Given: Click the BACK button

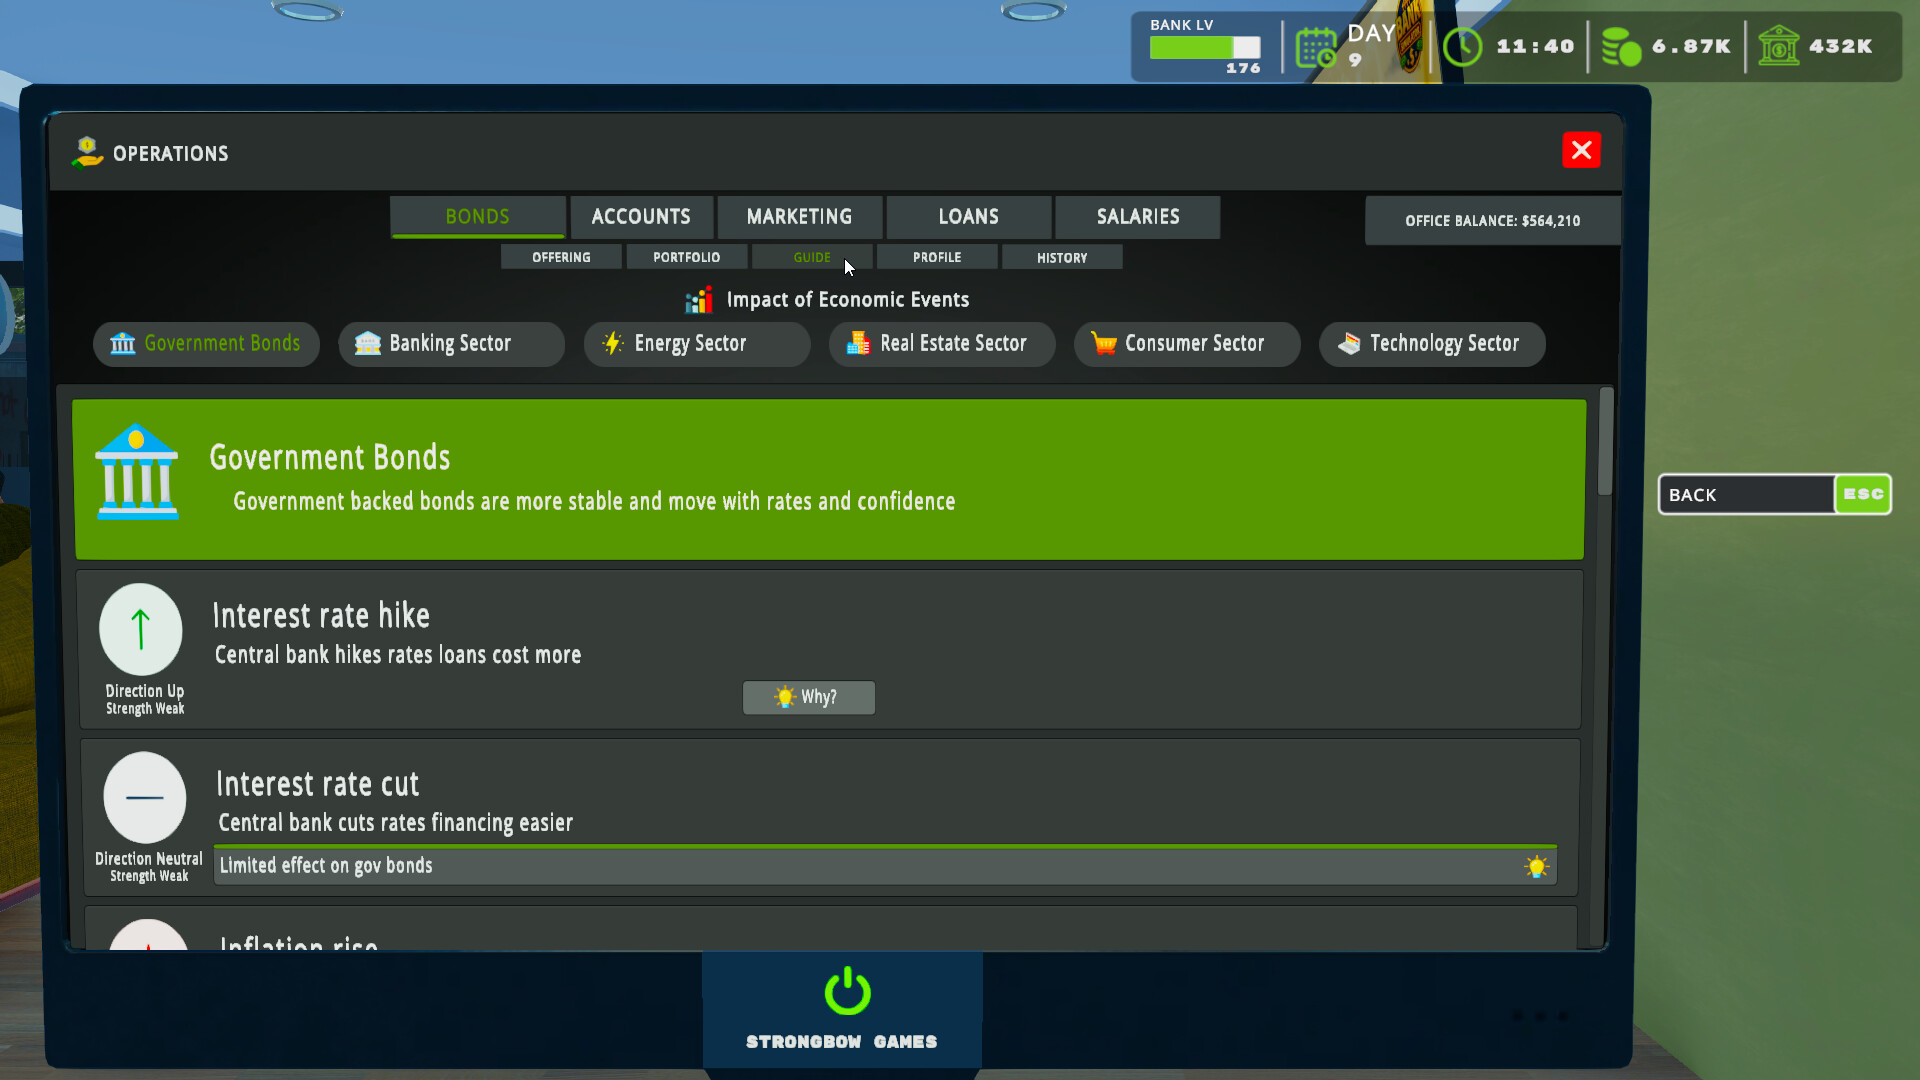Looking at the screenshot, I should pos(1746,494).
